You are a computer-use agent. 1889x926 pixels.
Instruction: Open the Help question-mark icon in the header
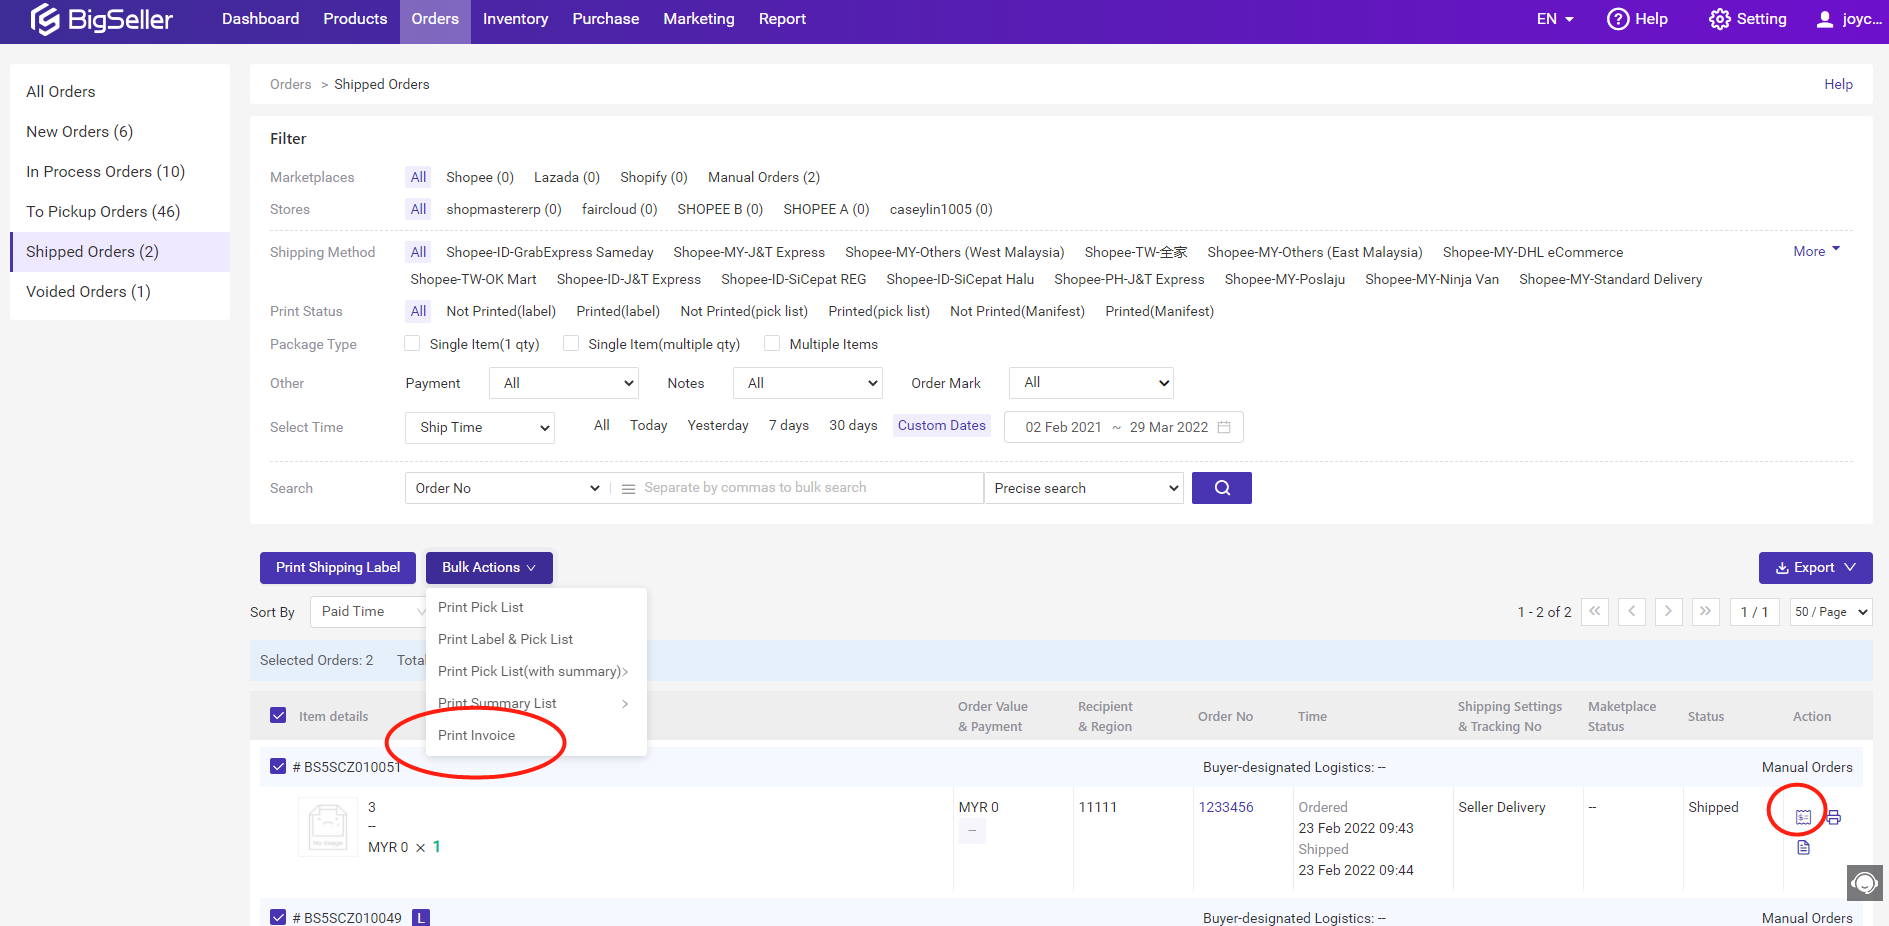1617,19
